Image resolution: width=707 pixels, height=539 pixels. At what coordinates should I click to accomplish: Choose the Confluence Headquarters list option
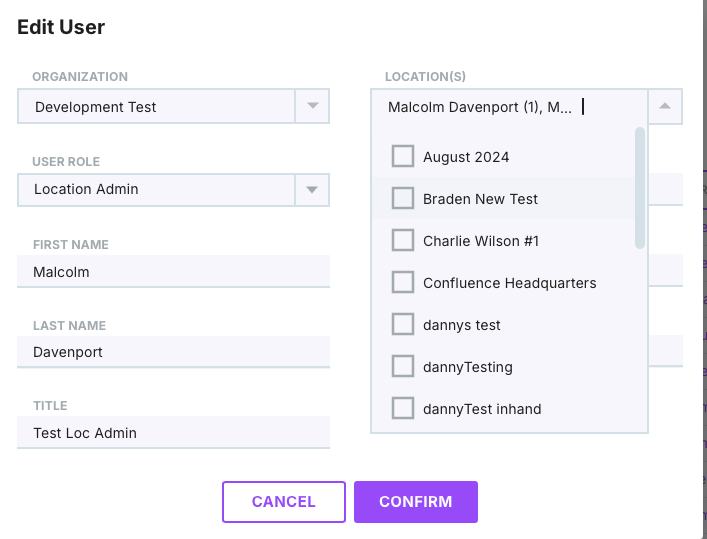[509, 283]
